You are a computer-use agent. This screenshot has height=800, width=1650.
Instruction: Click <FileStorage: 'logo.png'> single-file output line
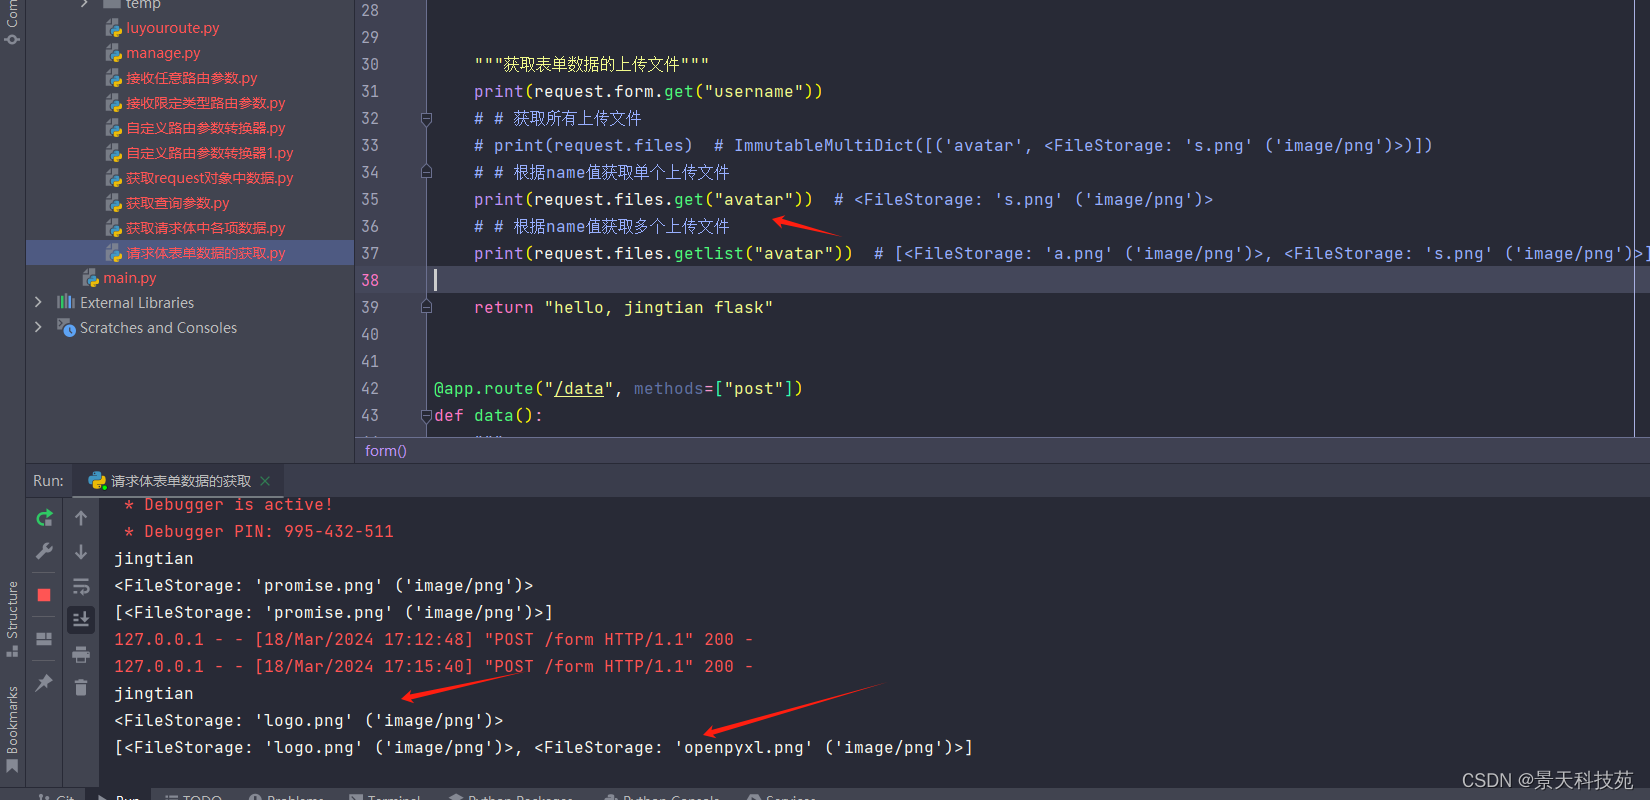point(309,720)
